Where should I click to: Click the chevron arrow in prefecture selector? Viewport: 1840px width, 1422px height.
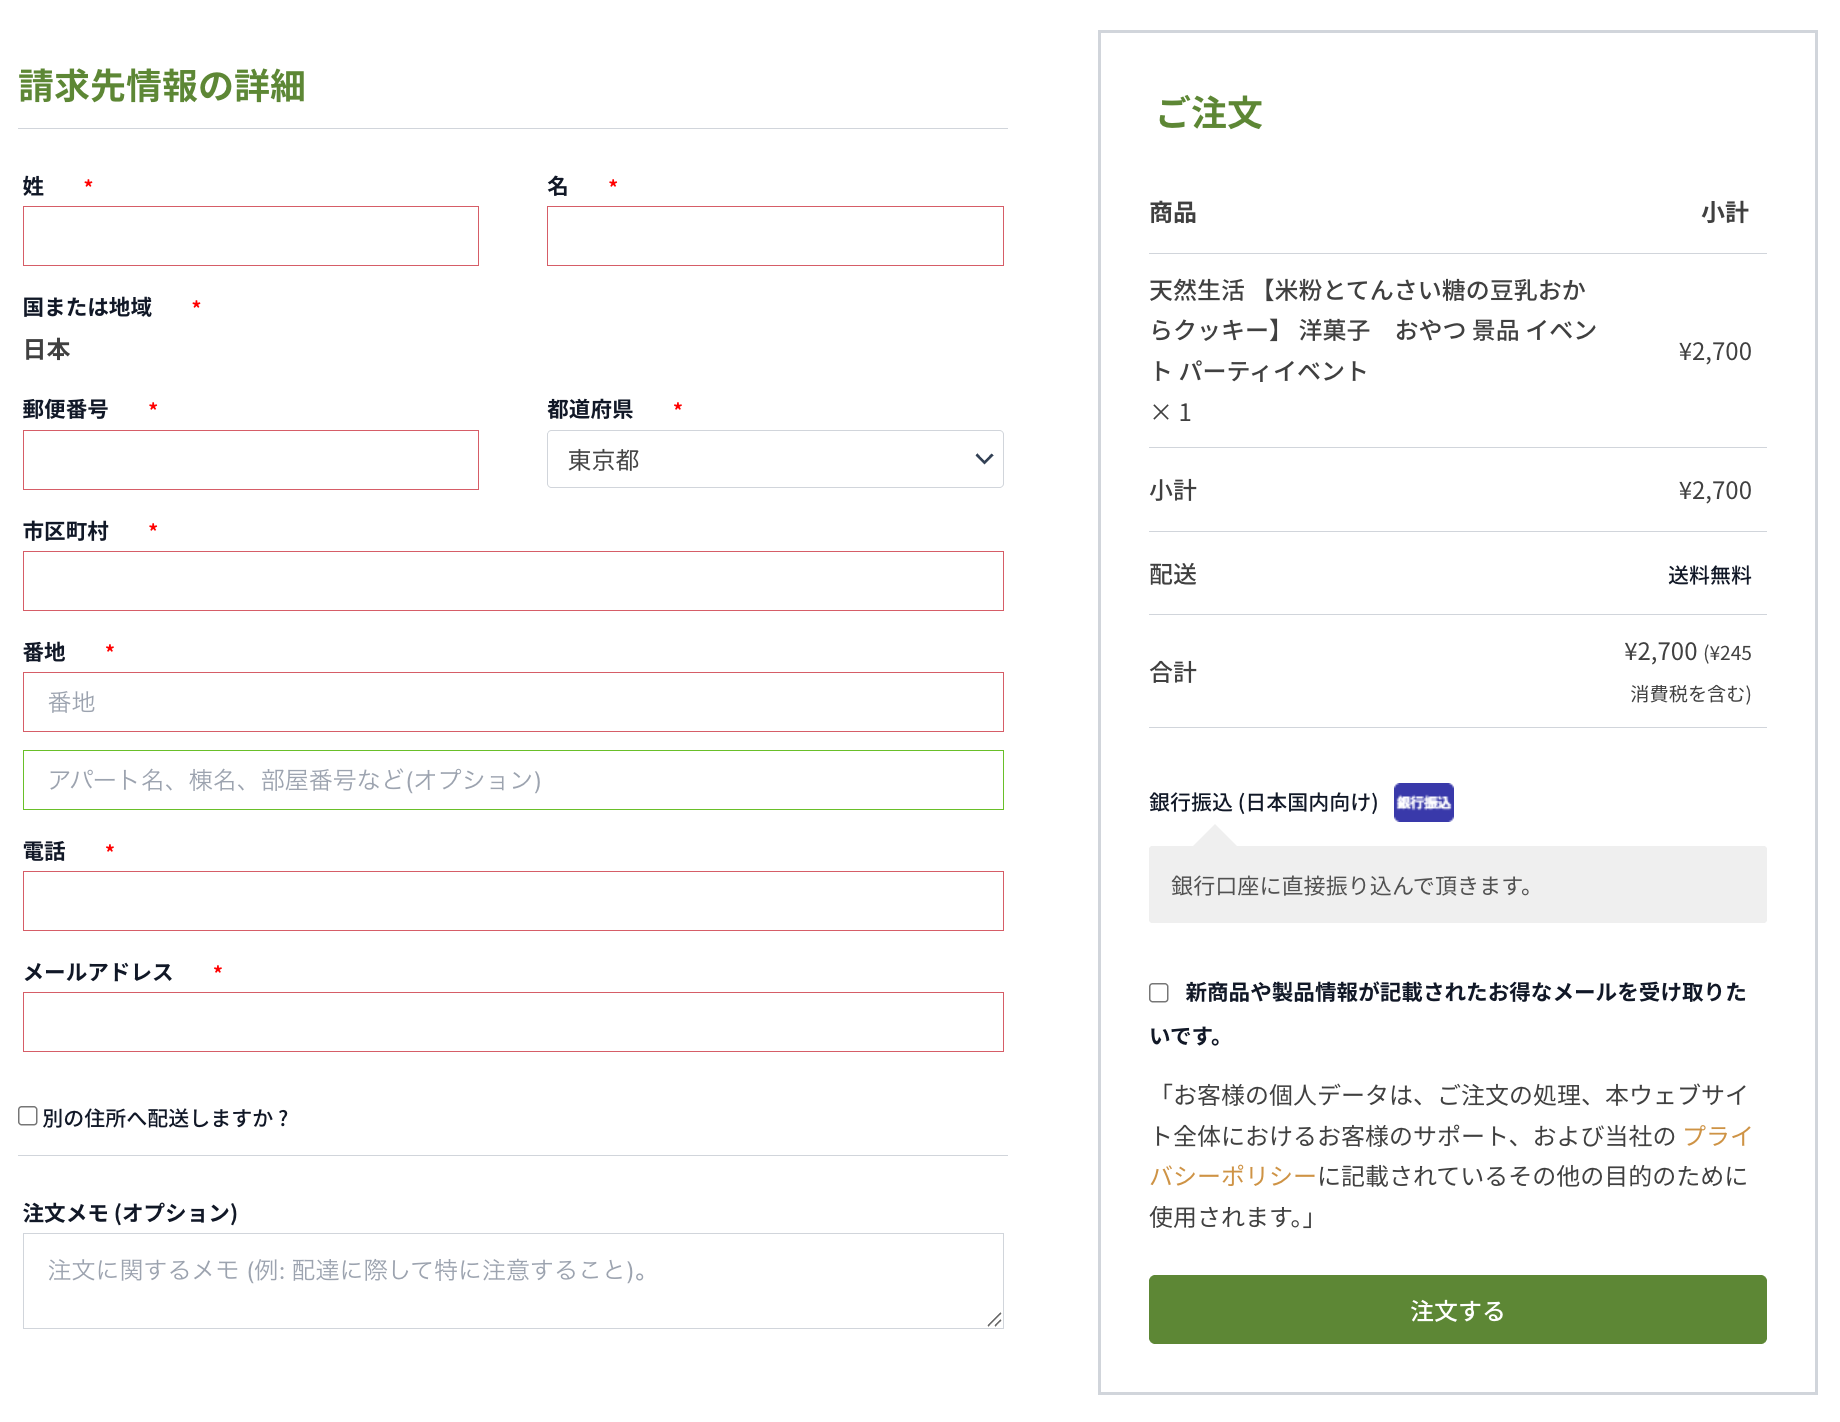coord(984,460)
